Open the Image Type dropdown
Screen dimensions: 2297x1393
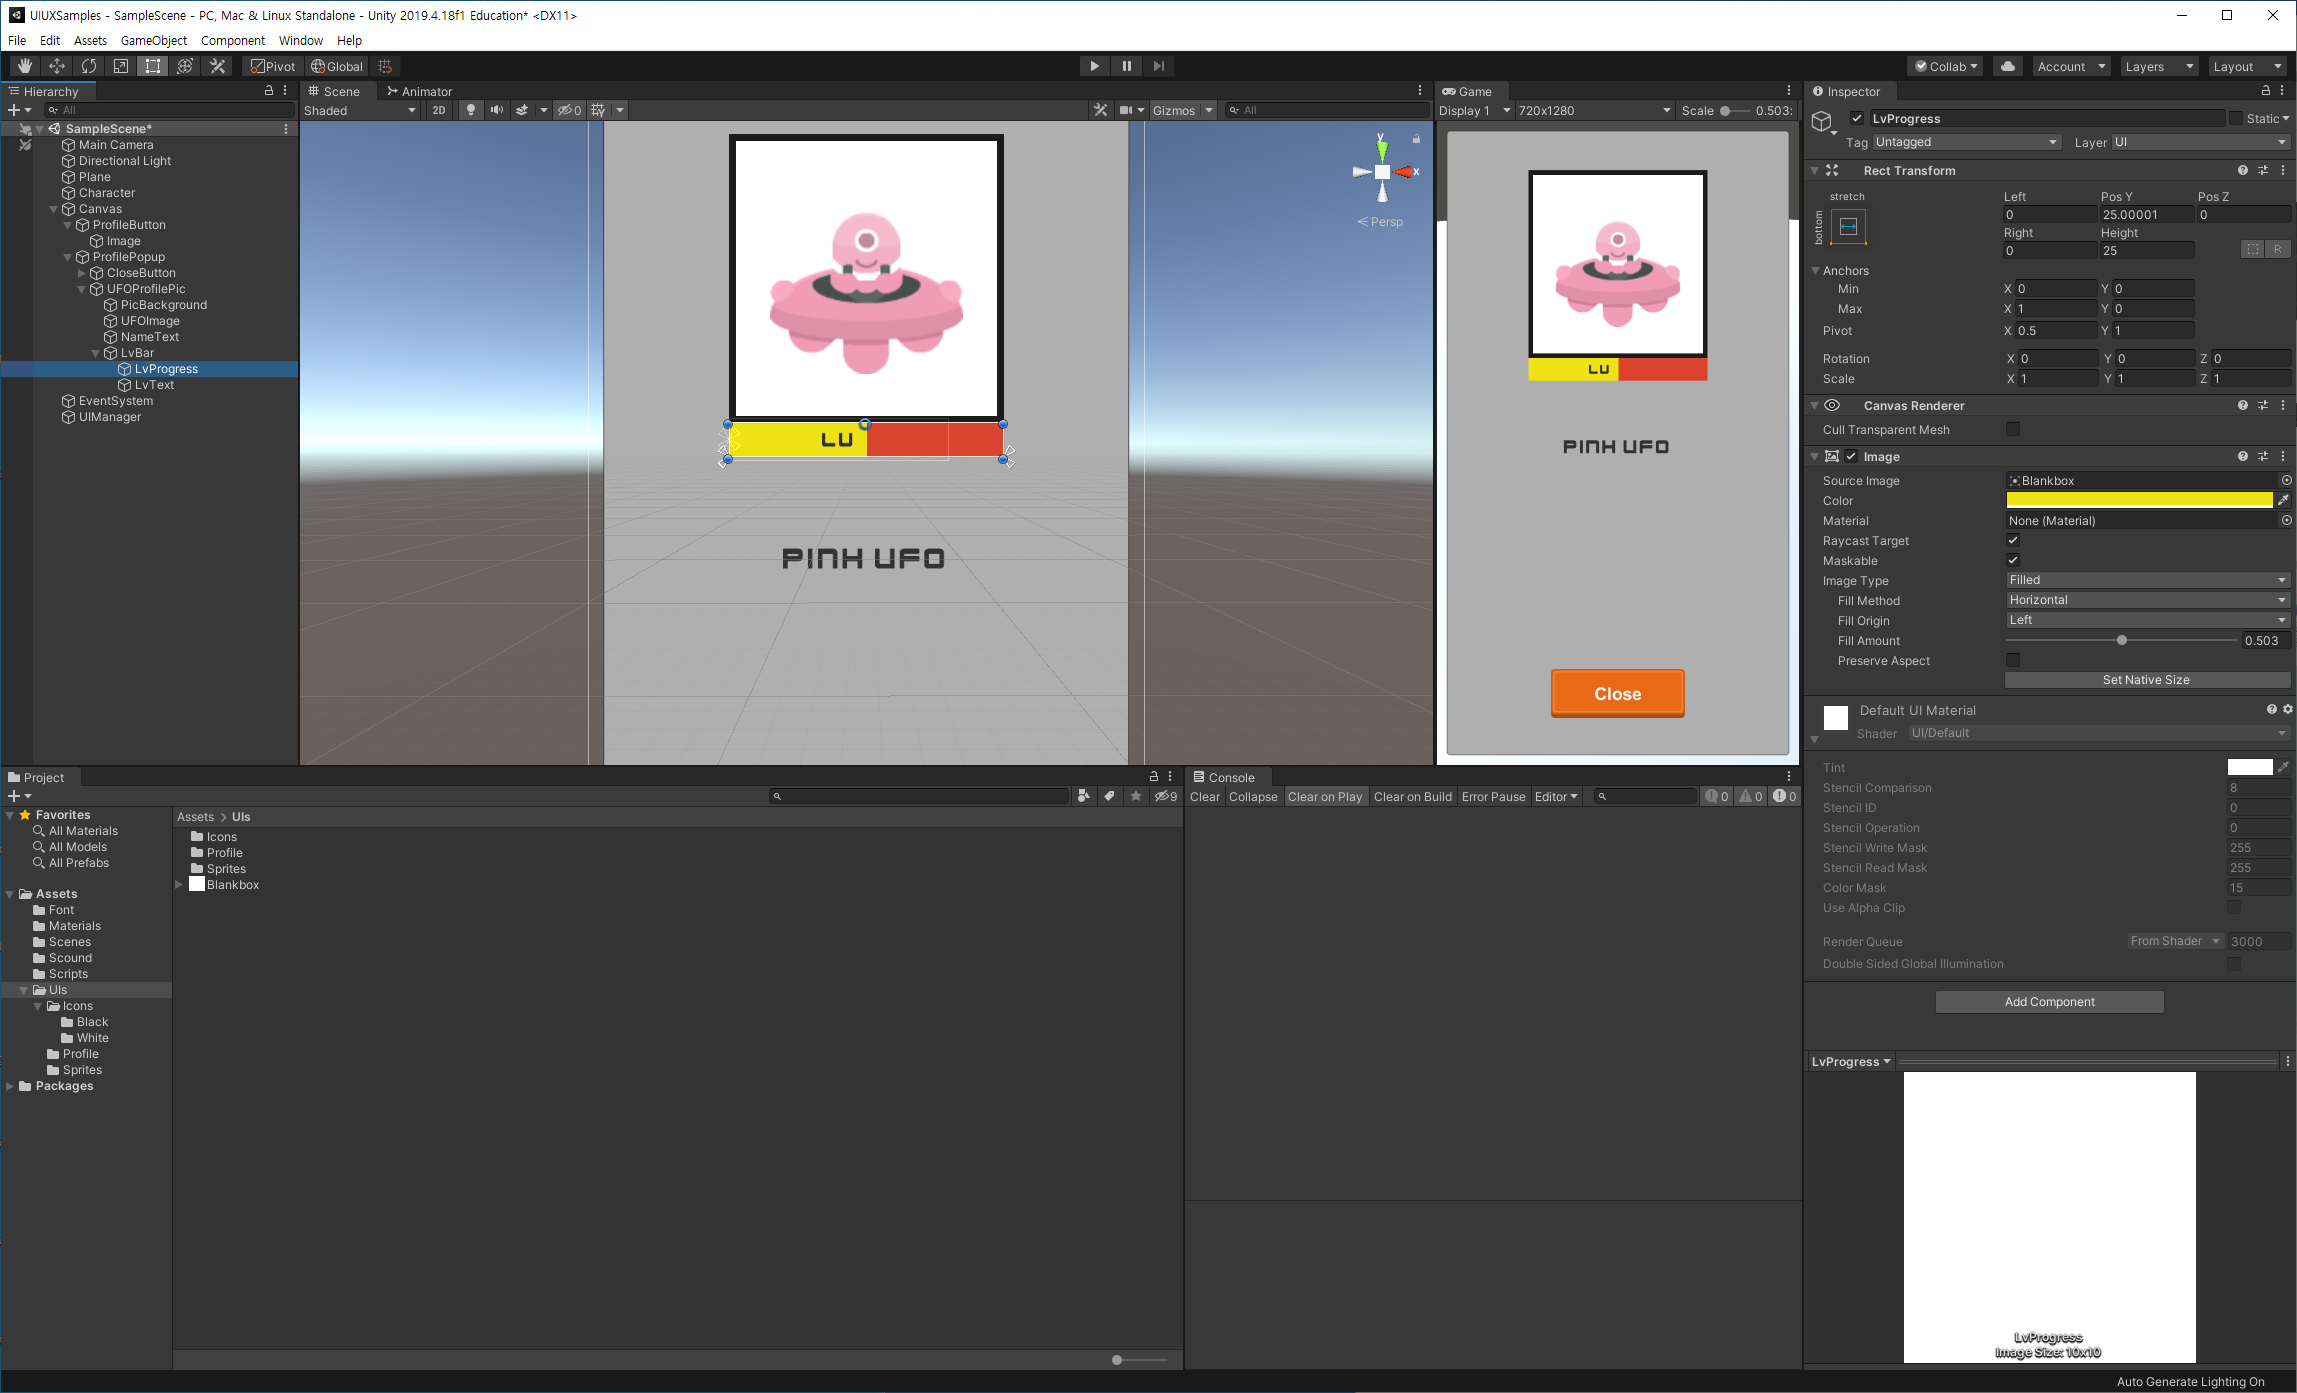pyautogui.click(x=2146, y=580)
